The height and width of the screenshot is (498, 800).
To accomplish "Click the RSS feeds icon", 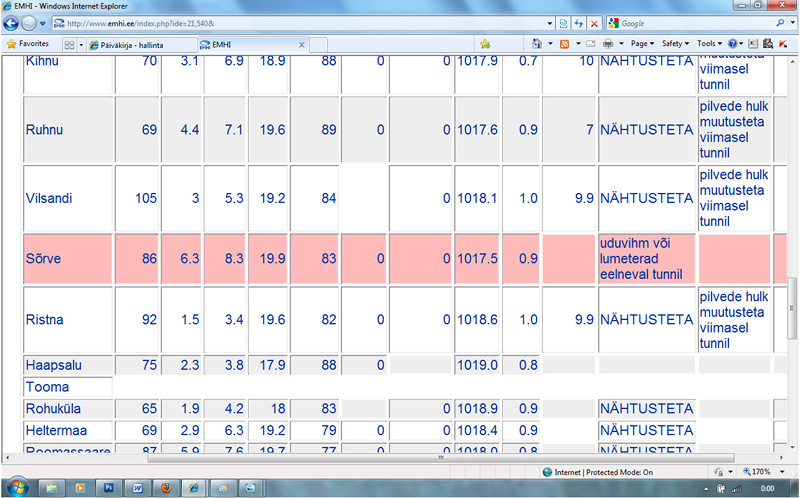I will click(x=565, y=44).
